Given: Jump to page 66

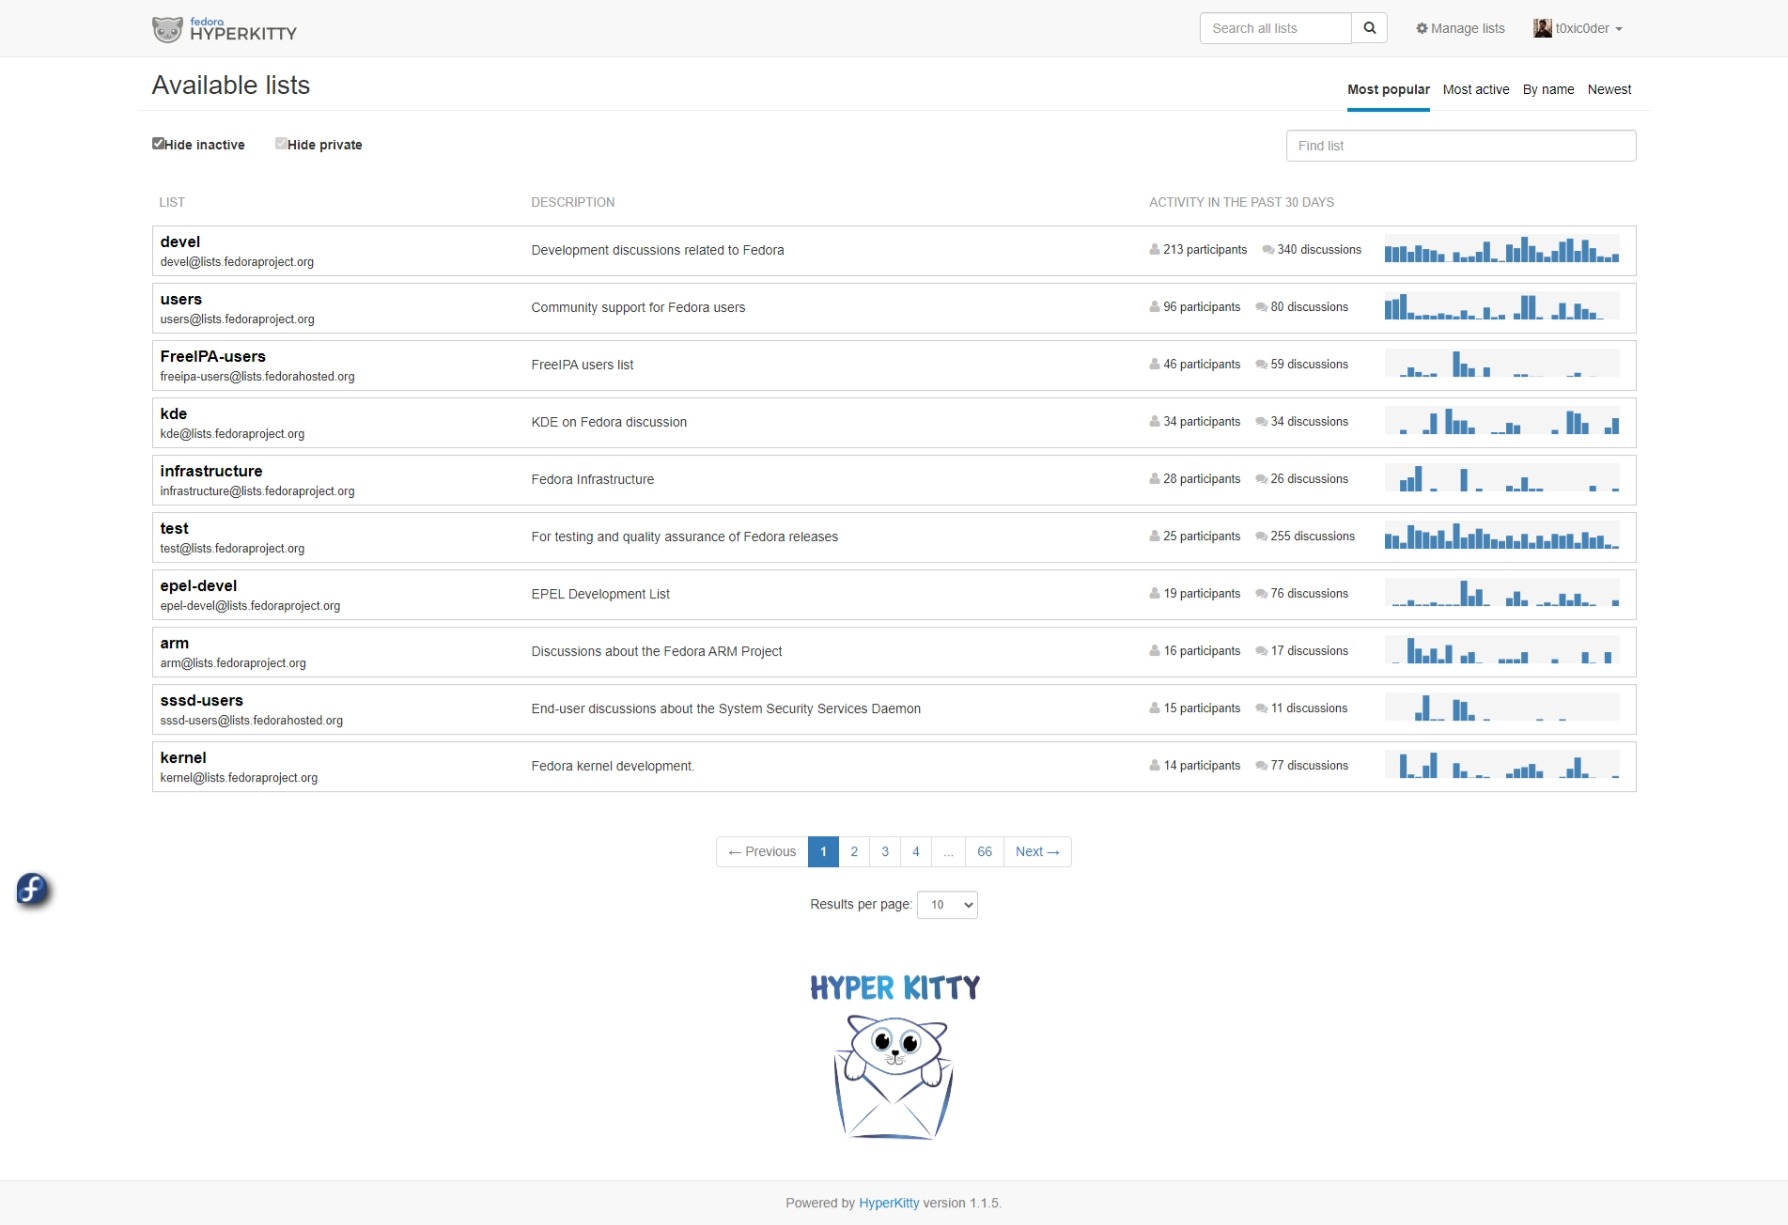Looking at the screenshot, I should pos(984,852).
